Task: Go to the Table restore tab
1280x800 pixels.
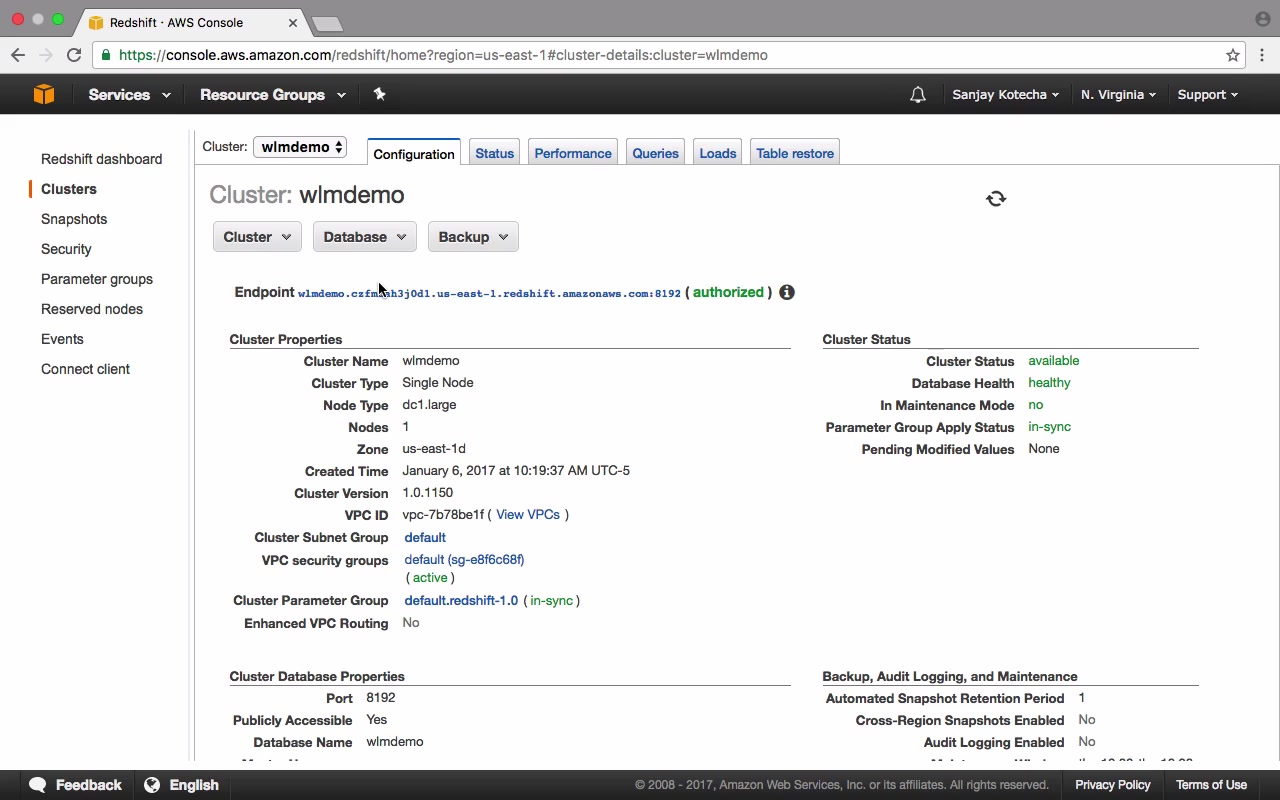Action: [795, 153]
